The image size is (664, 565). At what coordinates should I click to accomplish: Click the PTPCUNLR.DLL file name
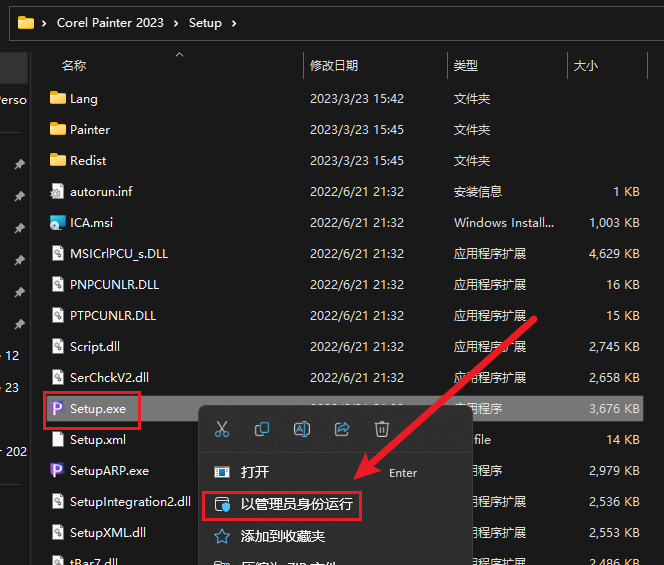tap(113, 316)
